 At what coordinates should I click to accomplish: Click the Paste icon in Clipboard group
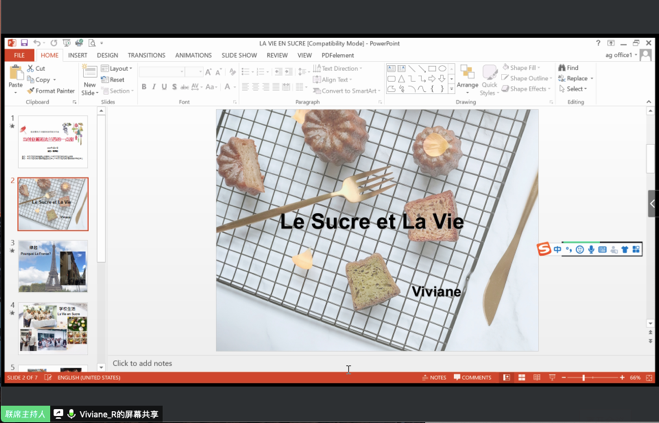point(16,74)
